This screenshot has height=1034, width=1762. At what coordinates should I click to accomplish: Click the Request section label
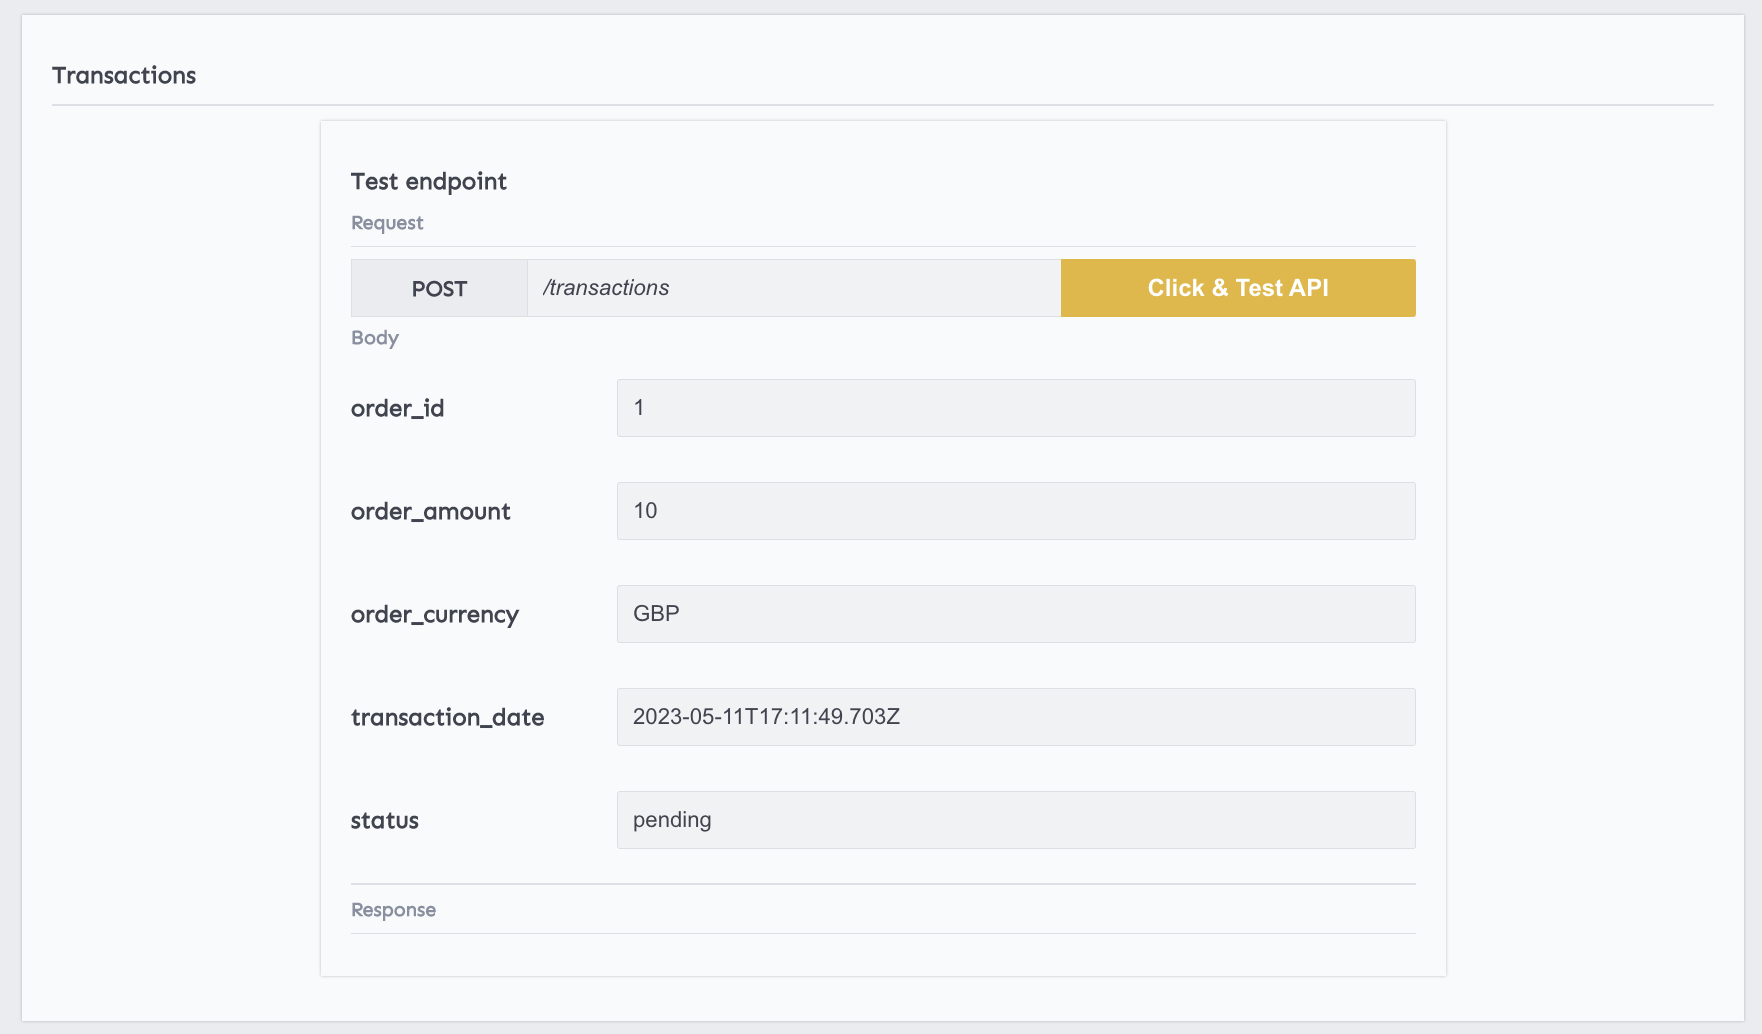pos(387,223)
